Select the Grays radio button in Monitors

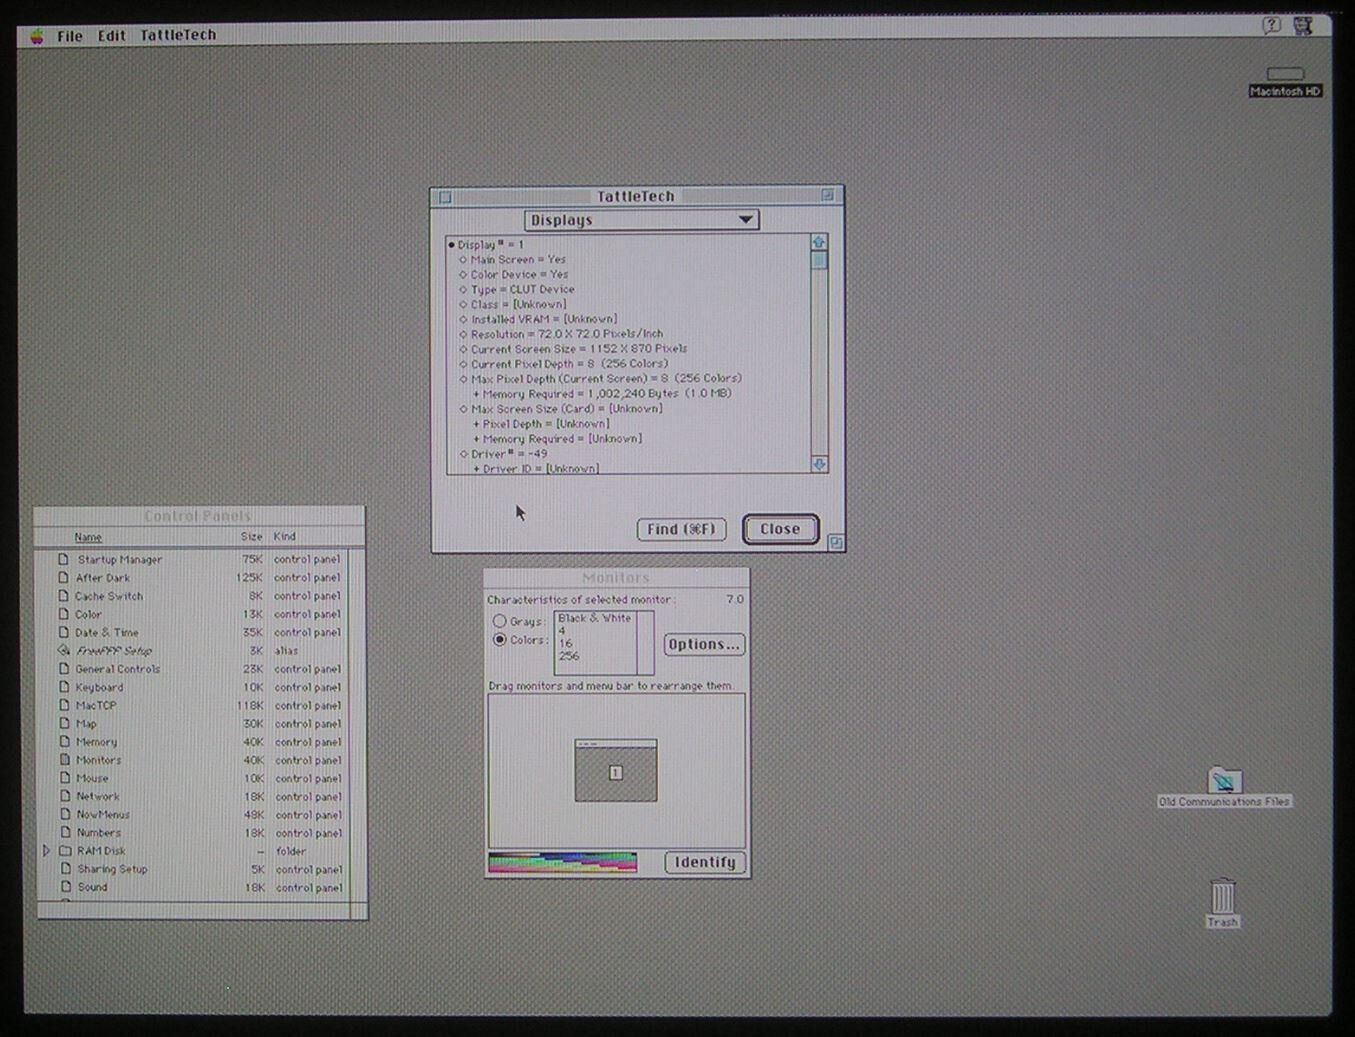click(499, 621)
